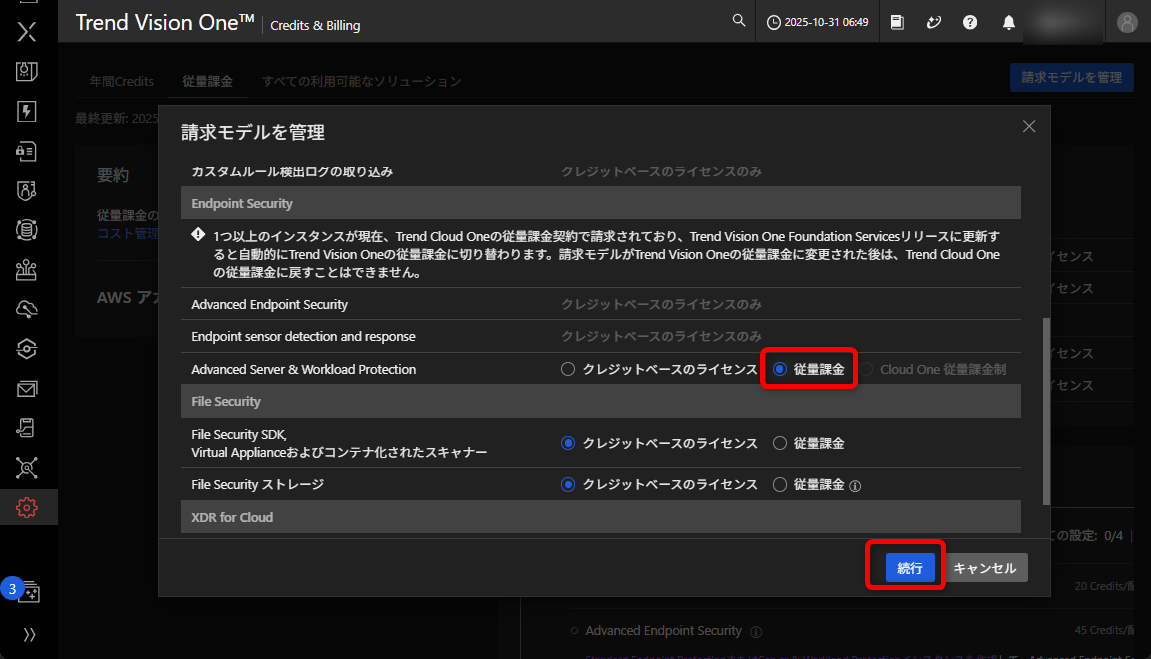Viewport: 1151px width, 659px height.
Task: Select 従量課金 for Advanced Server & Workload Protection
Action: tap(780, 369)
